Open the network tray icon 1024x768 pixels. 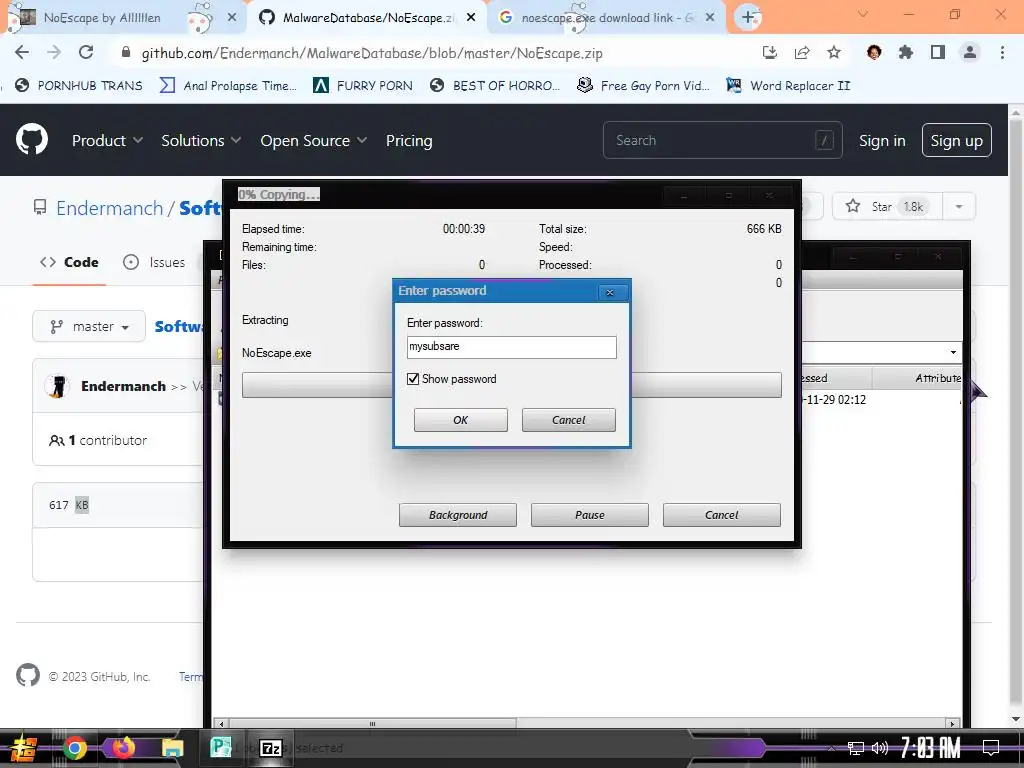(855, 748)
